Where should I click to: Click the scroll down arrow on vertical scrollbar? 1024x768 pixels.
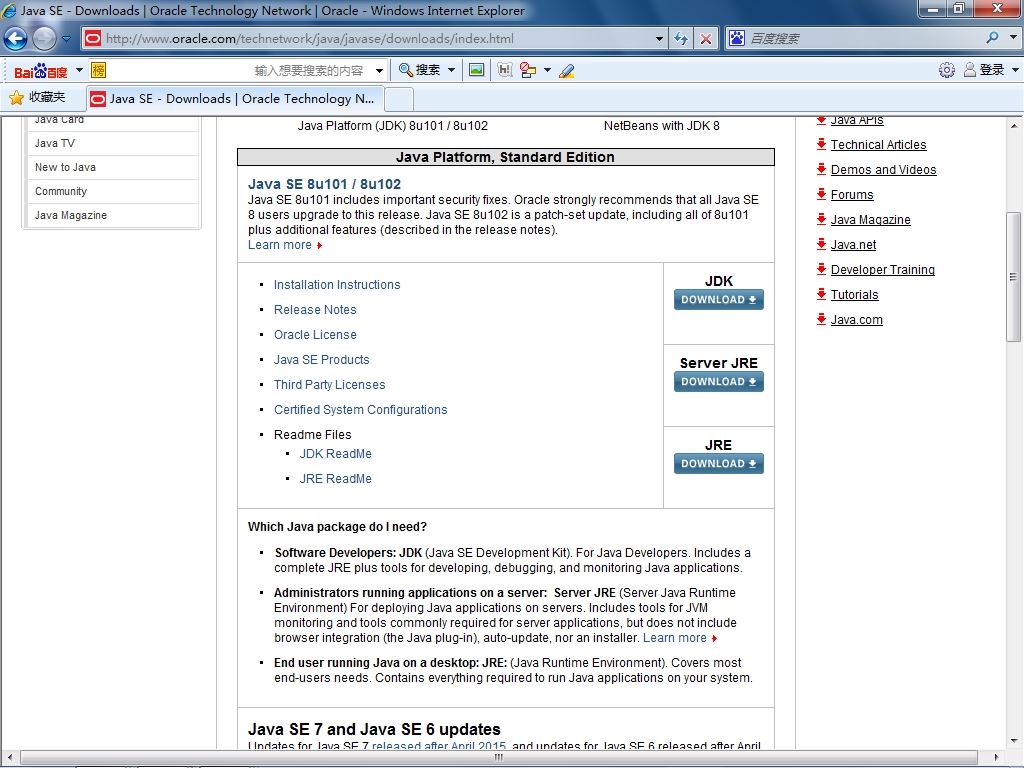(1013, 741)
